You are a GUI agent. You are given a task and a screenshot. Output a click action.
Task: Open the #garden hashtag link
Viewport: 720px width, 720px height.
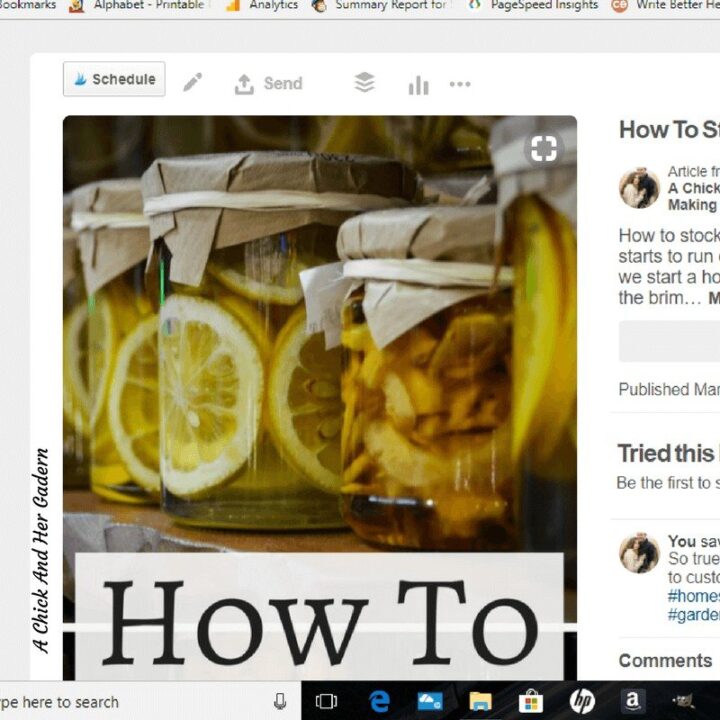coord(693,615)
